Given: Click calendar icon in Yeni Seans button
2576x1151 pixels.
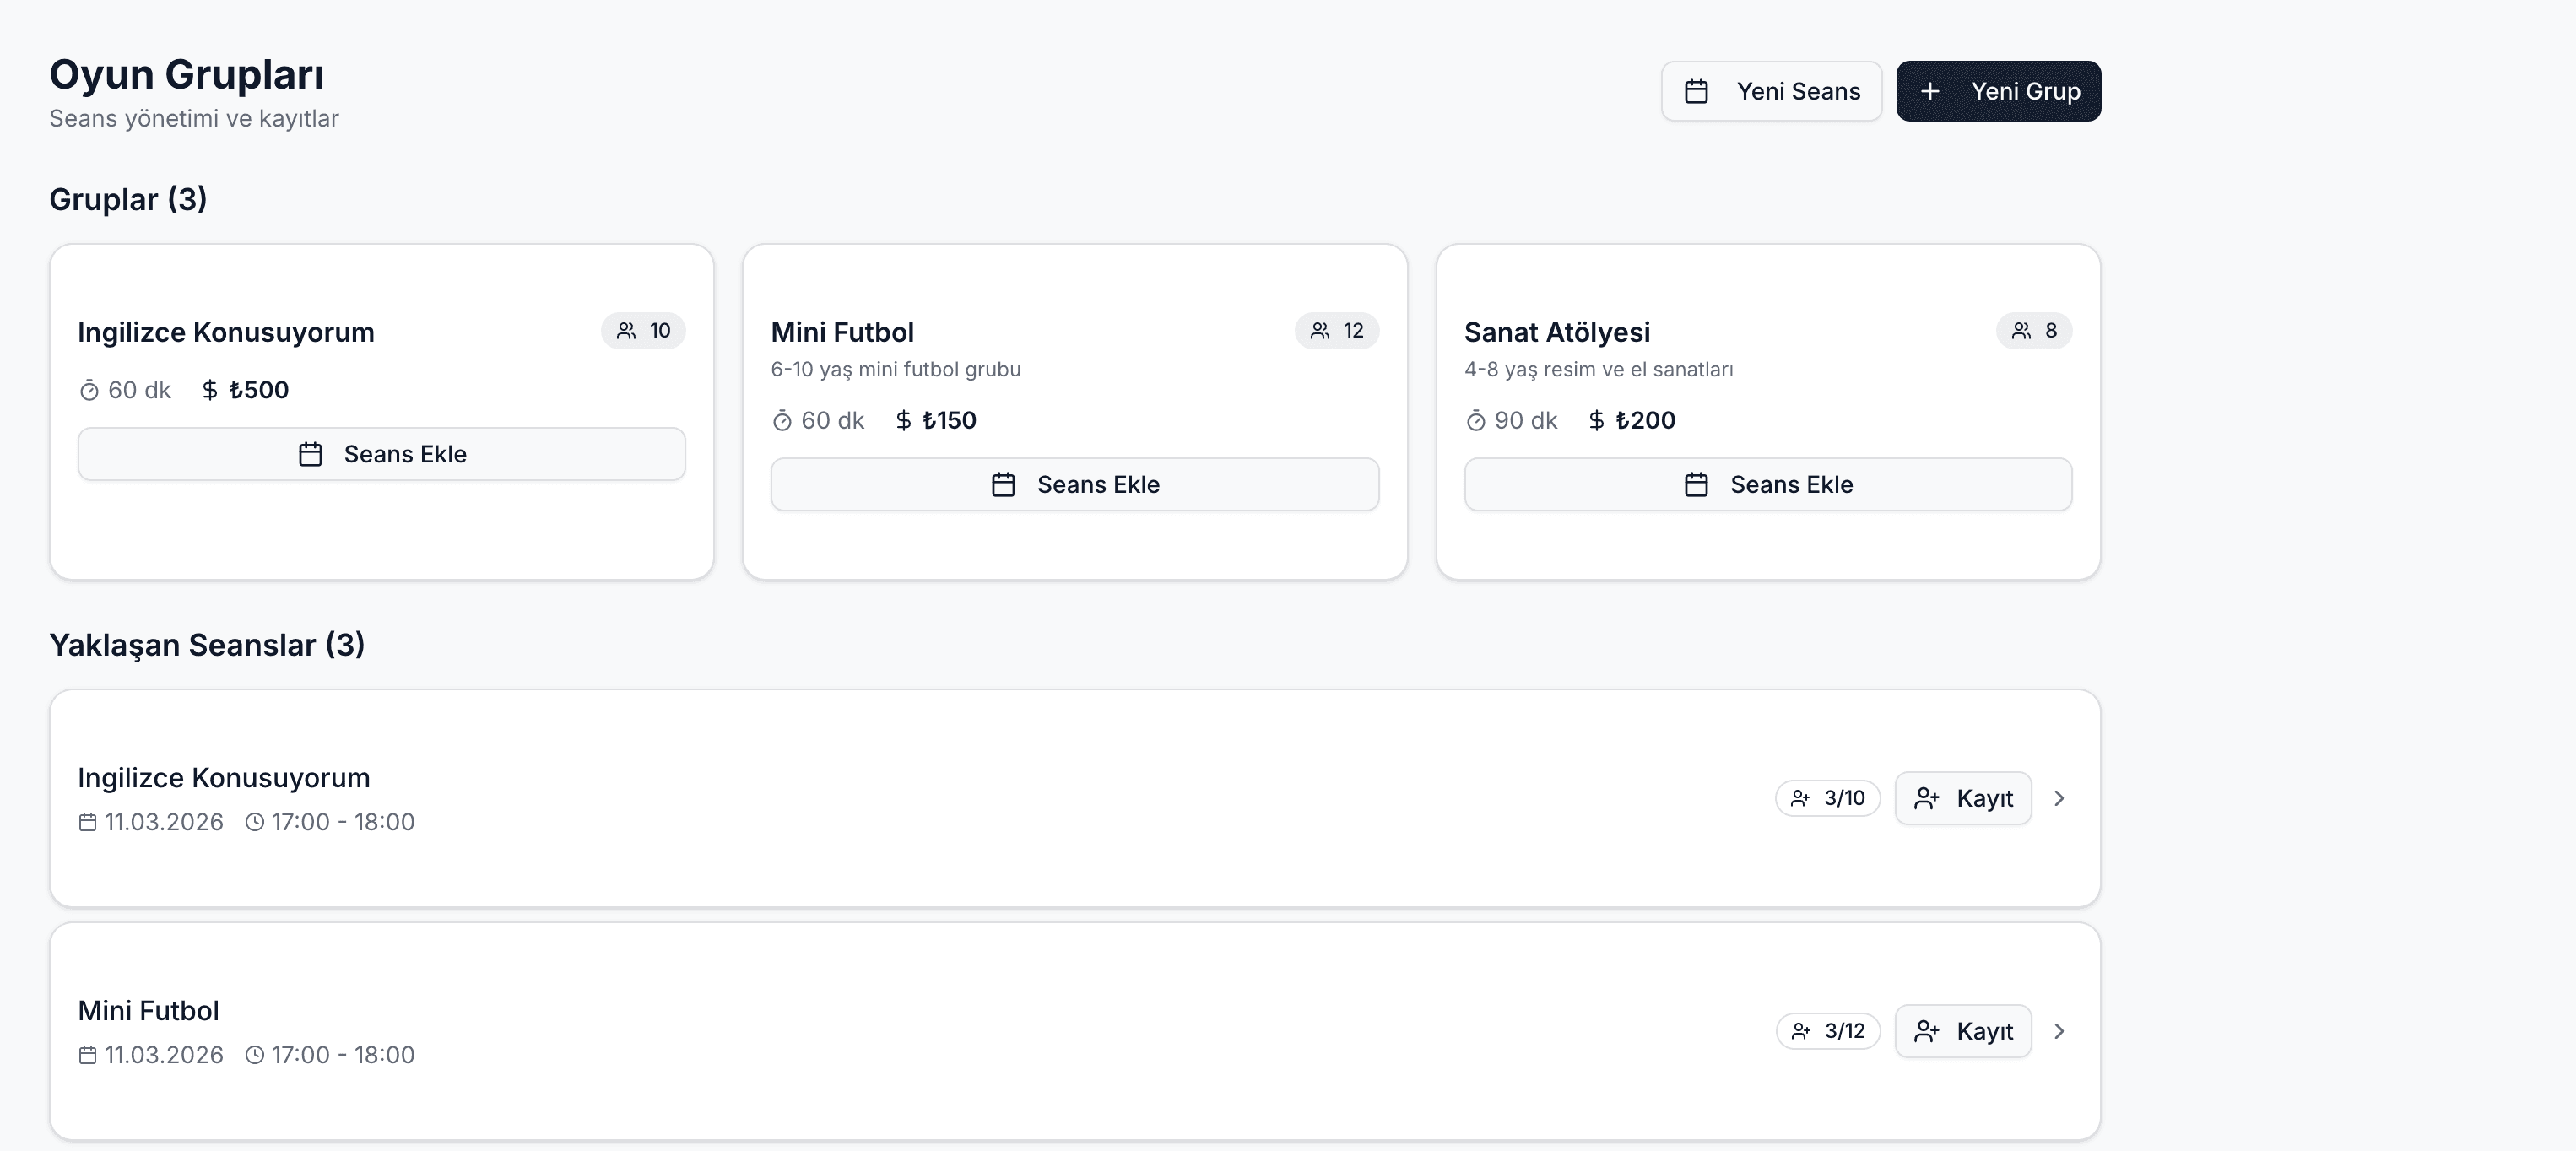Looking at the screenshot, I should [x=1696, y=91].
